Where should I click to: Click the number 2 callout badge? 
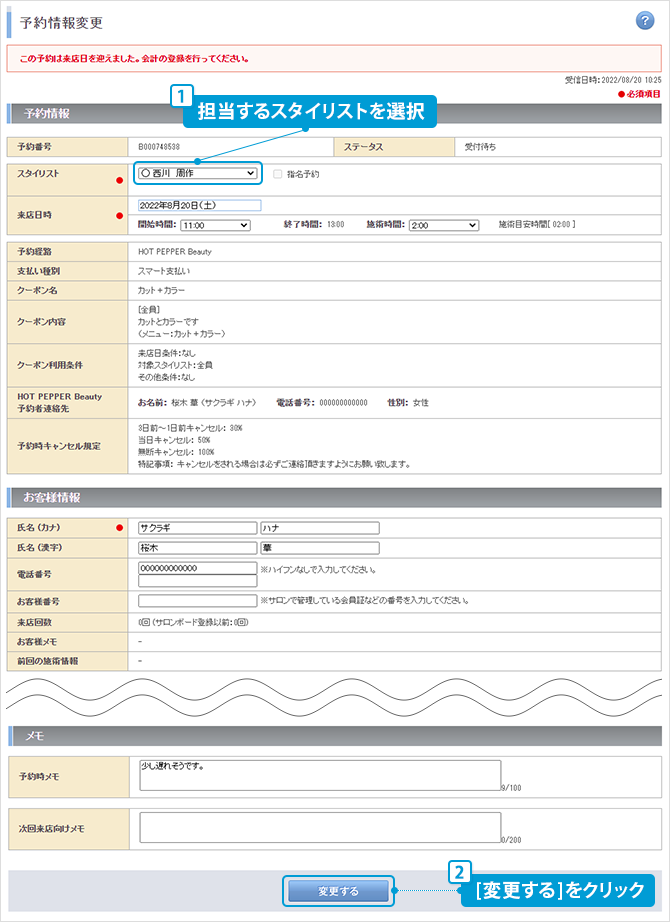[458, 872]
